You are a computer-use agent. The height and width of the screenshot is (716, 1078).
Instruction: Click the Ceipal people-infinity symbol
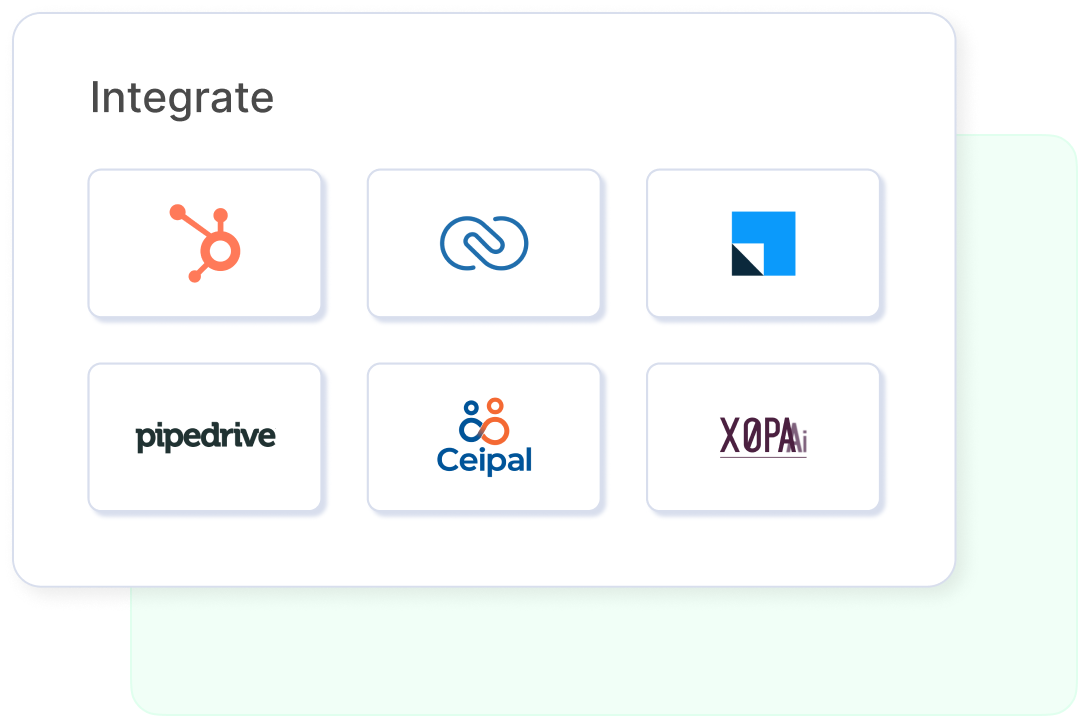[484, 421]
